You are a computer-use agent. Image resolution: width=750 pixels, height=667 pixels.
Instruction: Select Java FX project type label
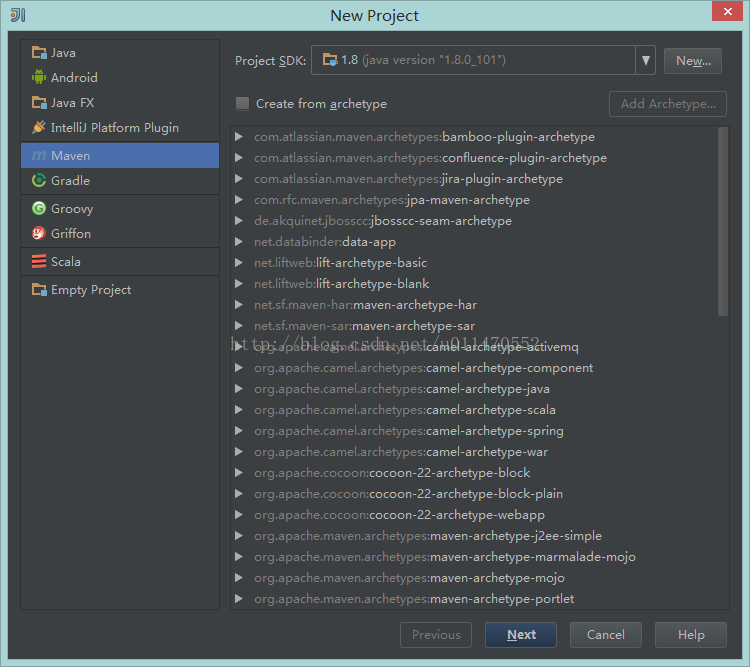tap(73, 102)
